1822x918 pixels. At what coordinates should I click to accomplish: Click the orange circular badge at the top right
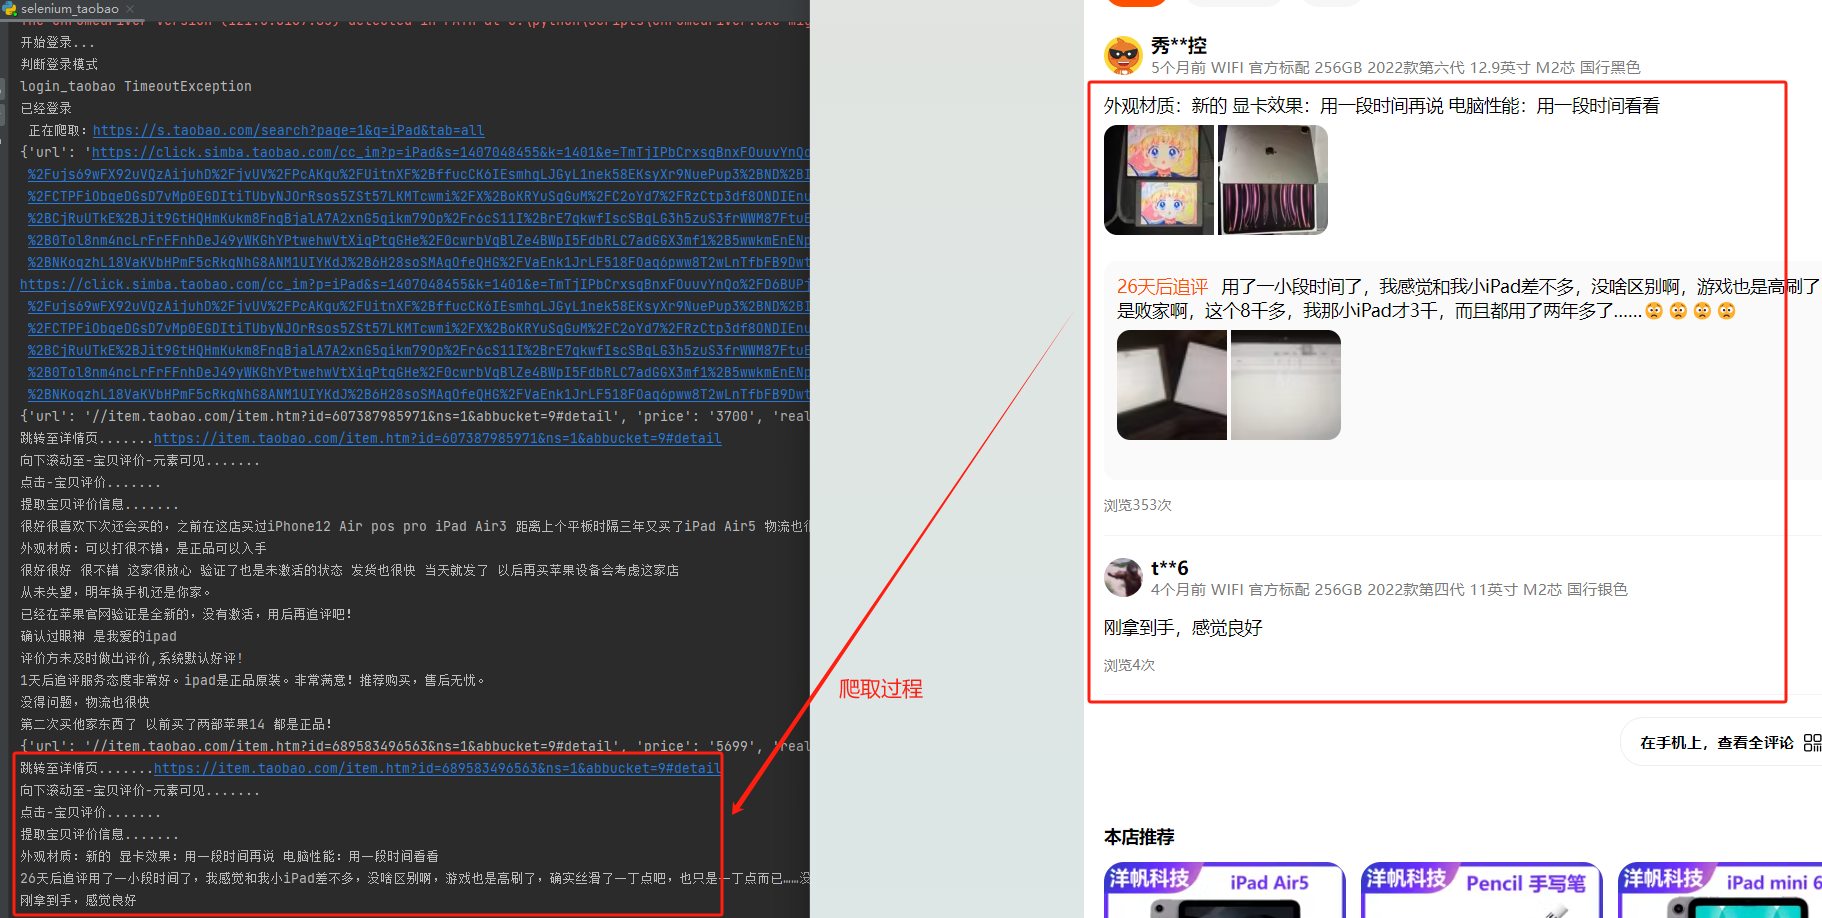(x=1136, y=3)
